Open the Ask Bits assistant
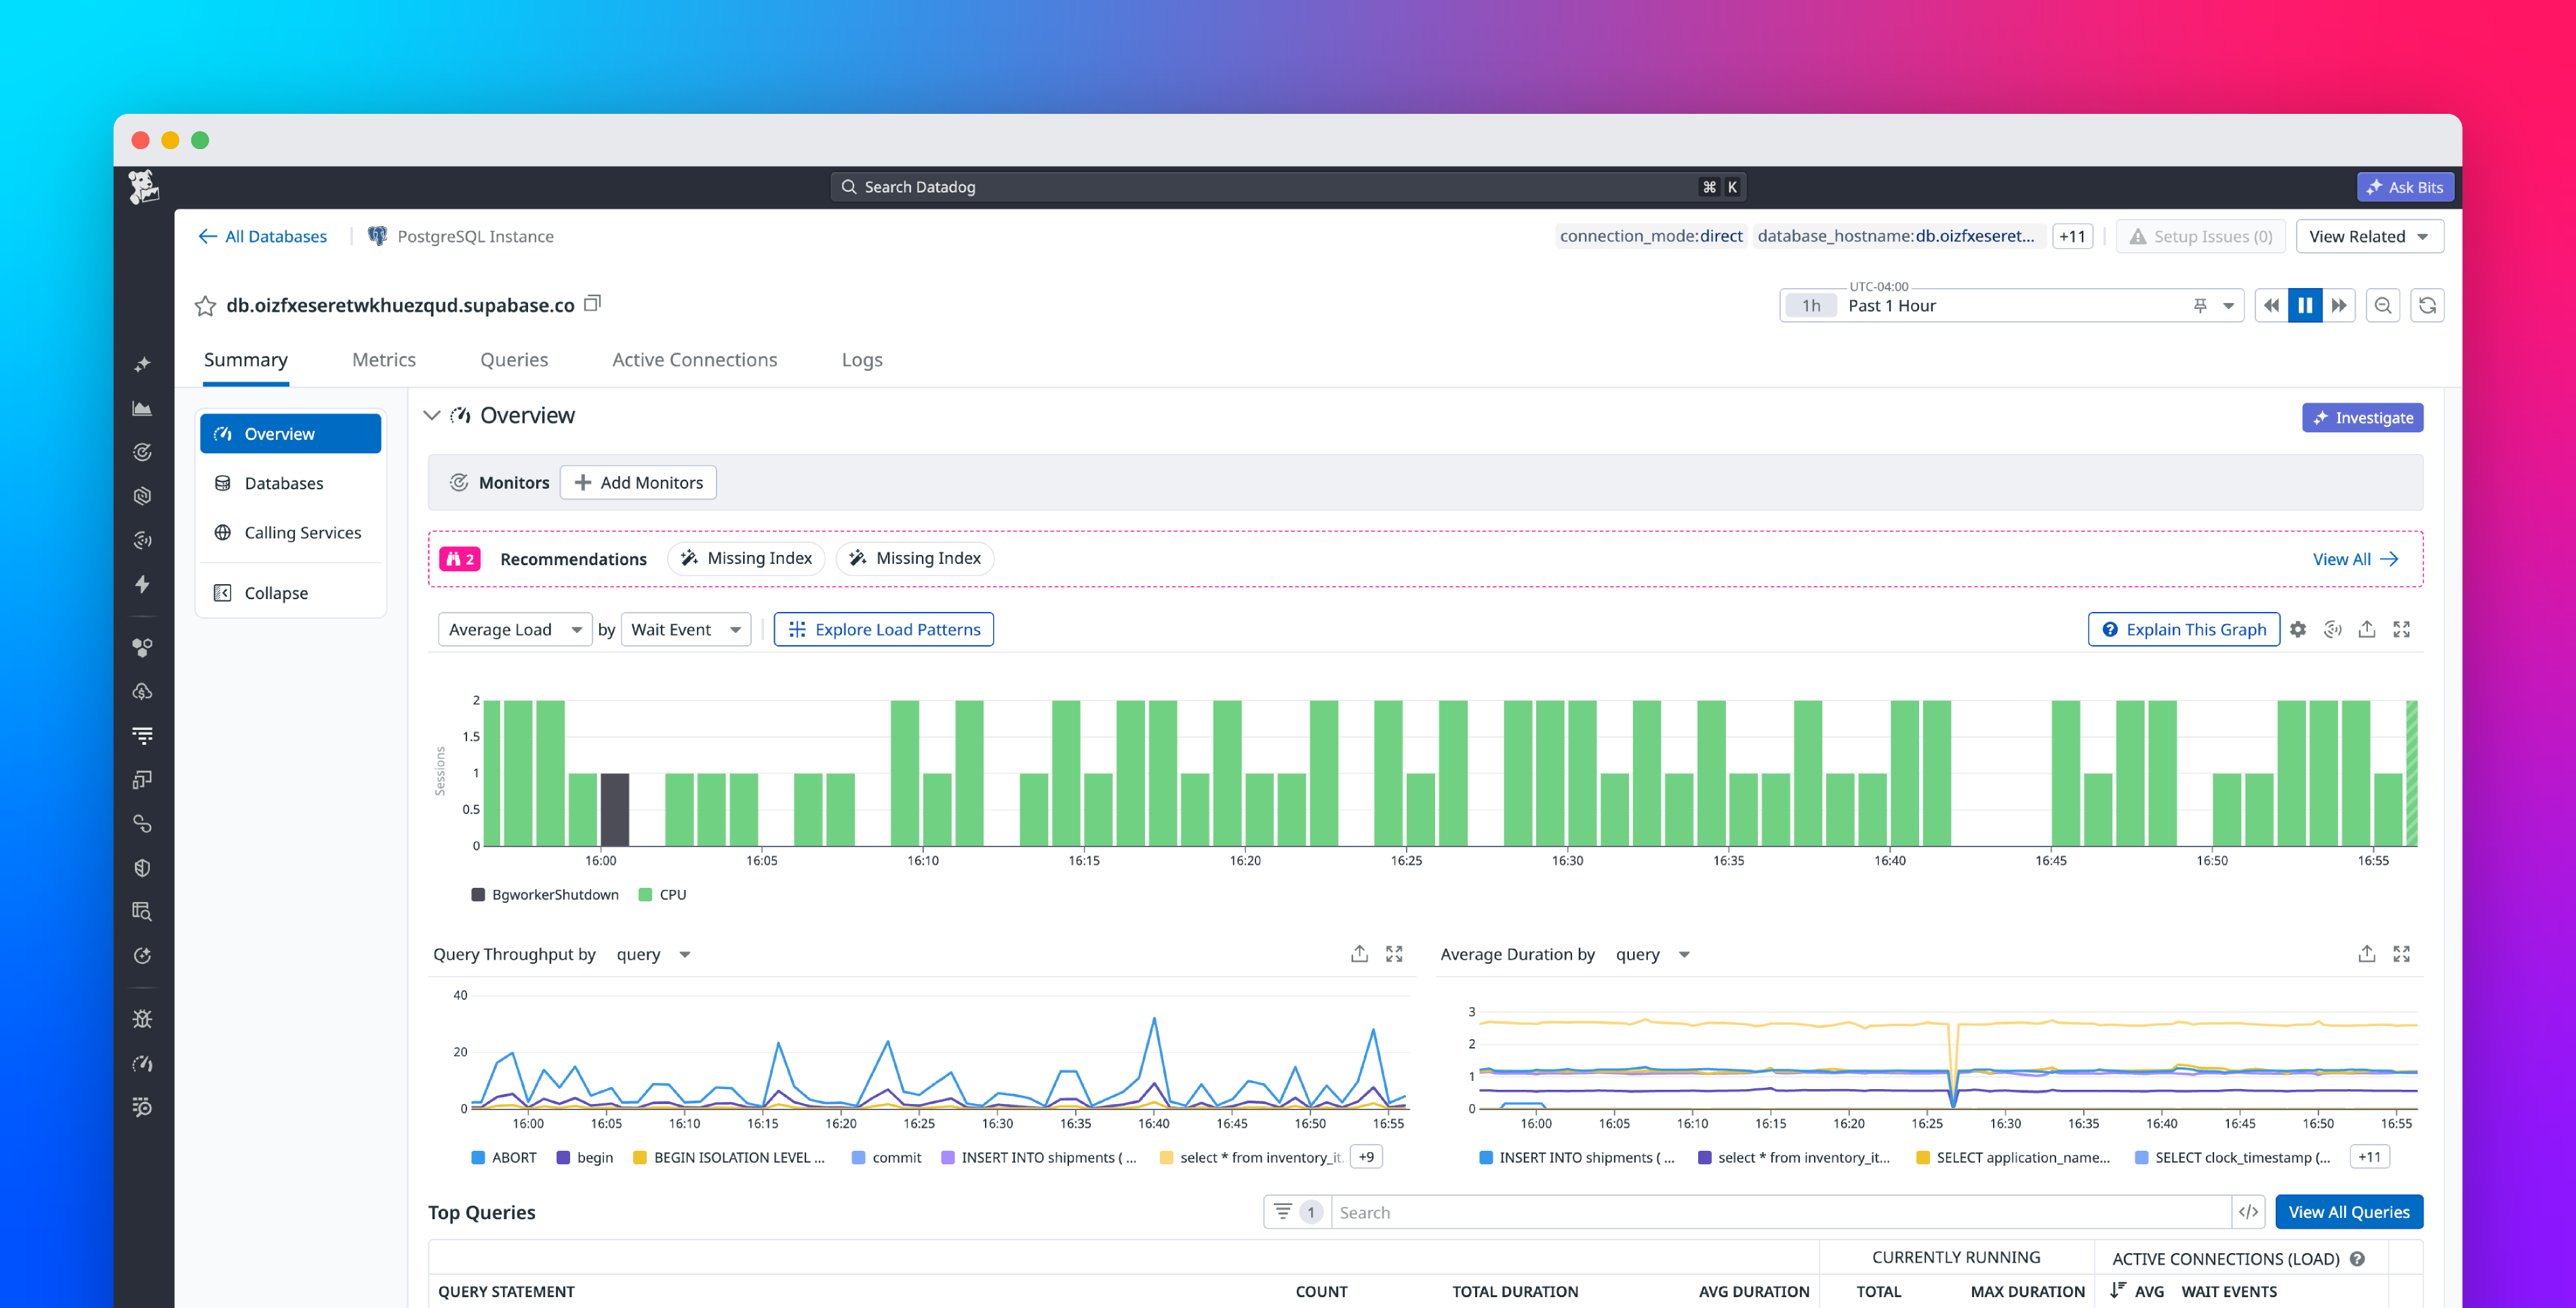The image size is (2576, 1308). click(x=2404, y=187)
